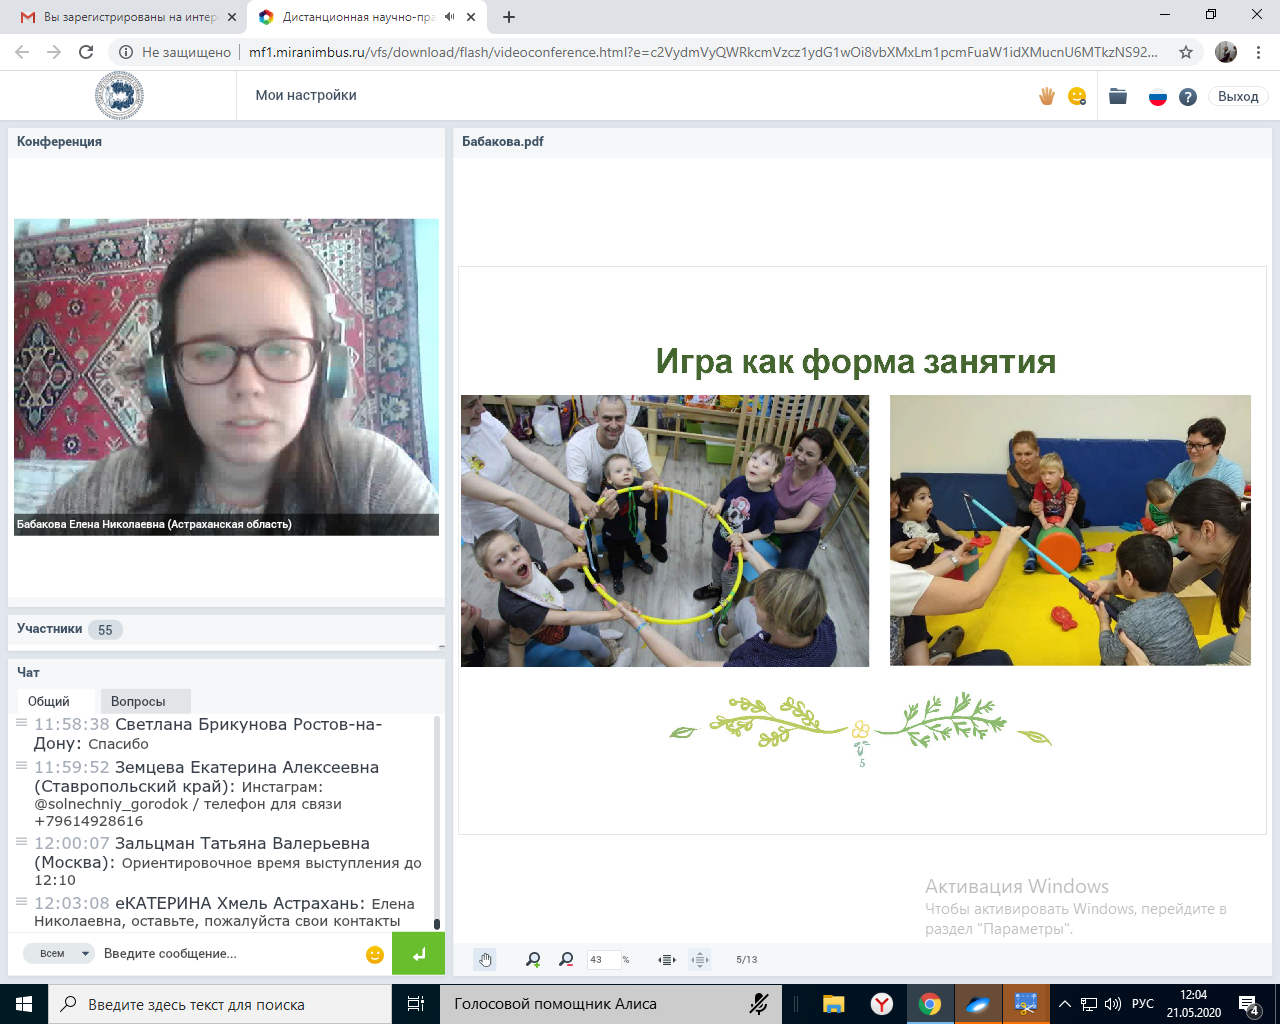Click the Выход button
Viewport: 1280px width, 1024px height.
[x=1238, y=96]
